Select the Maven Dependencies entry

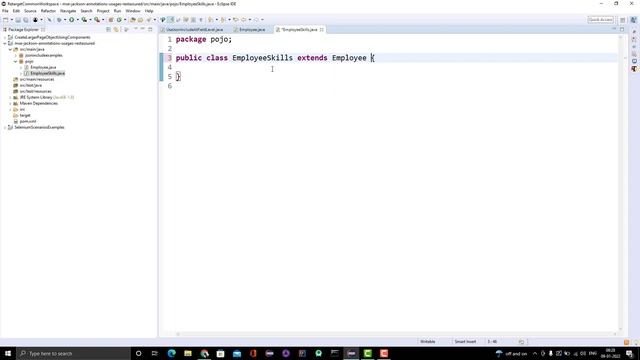click(38, 103)
